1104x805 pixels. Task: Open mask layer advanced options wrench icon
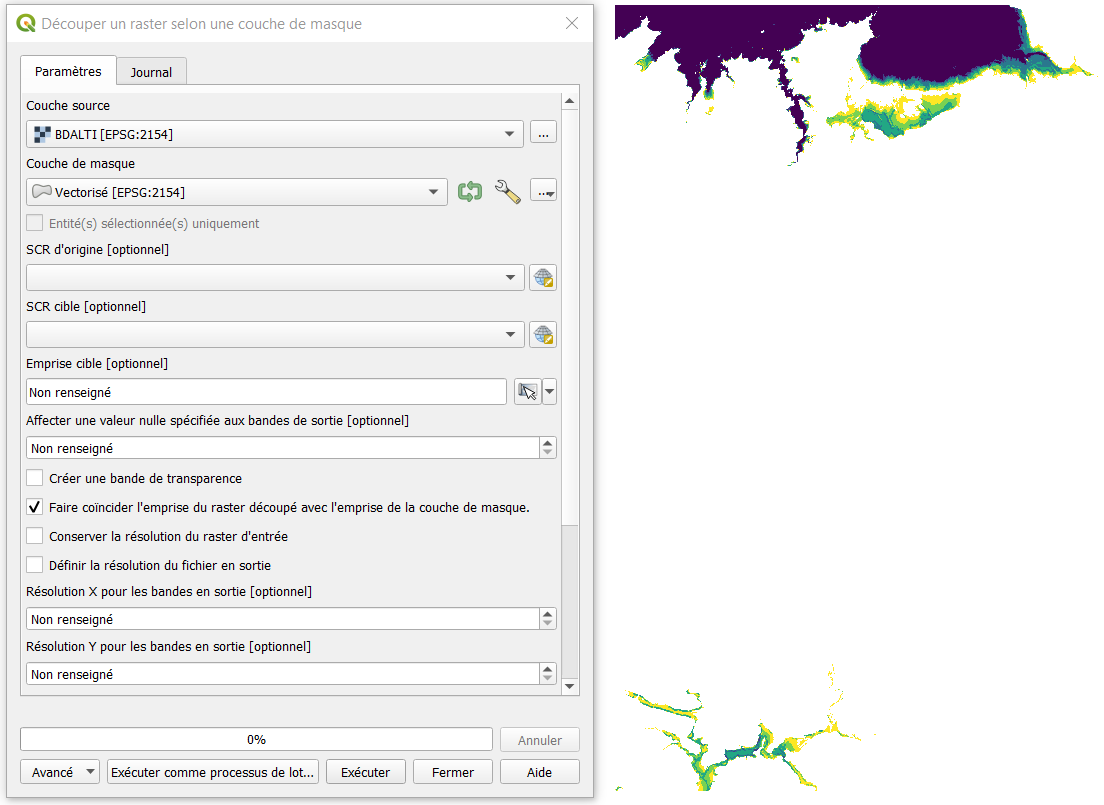pos(508,192)
